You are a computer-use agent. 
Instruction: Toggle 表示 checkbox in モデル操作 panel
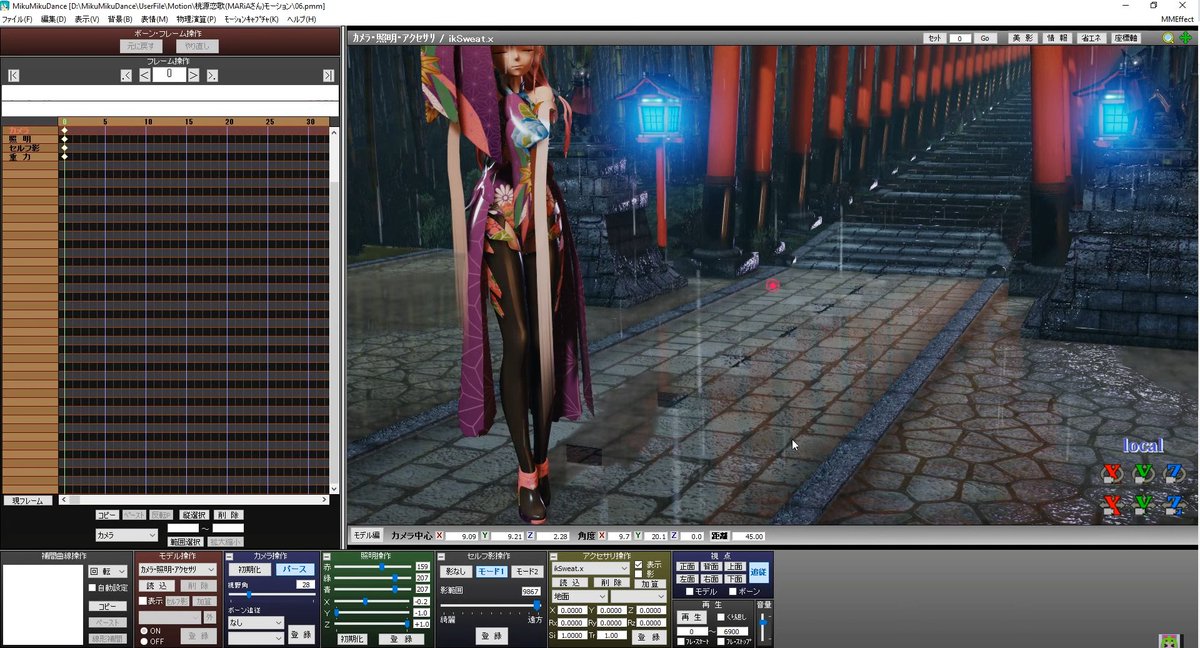[x=143, y=601]
